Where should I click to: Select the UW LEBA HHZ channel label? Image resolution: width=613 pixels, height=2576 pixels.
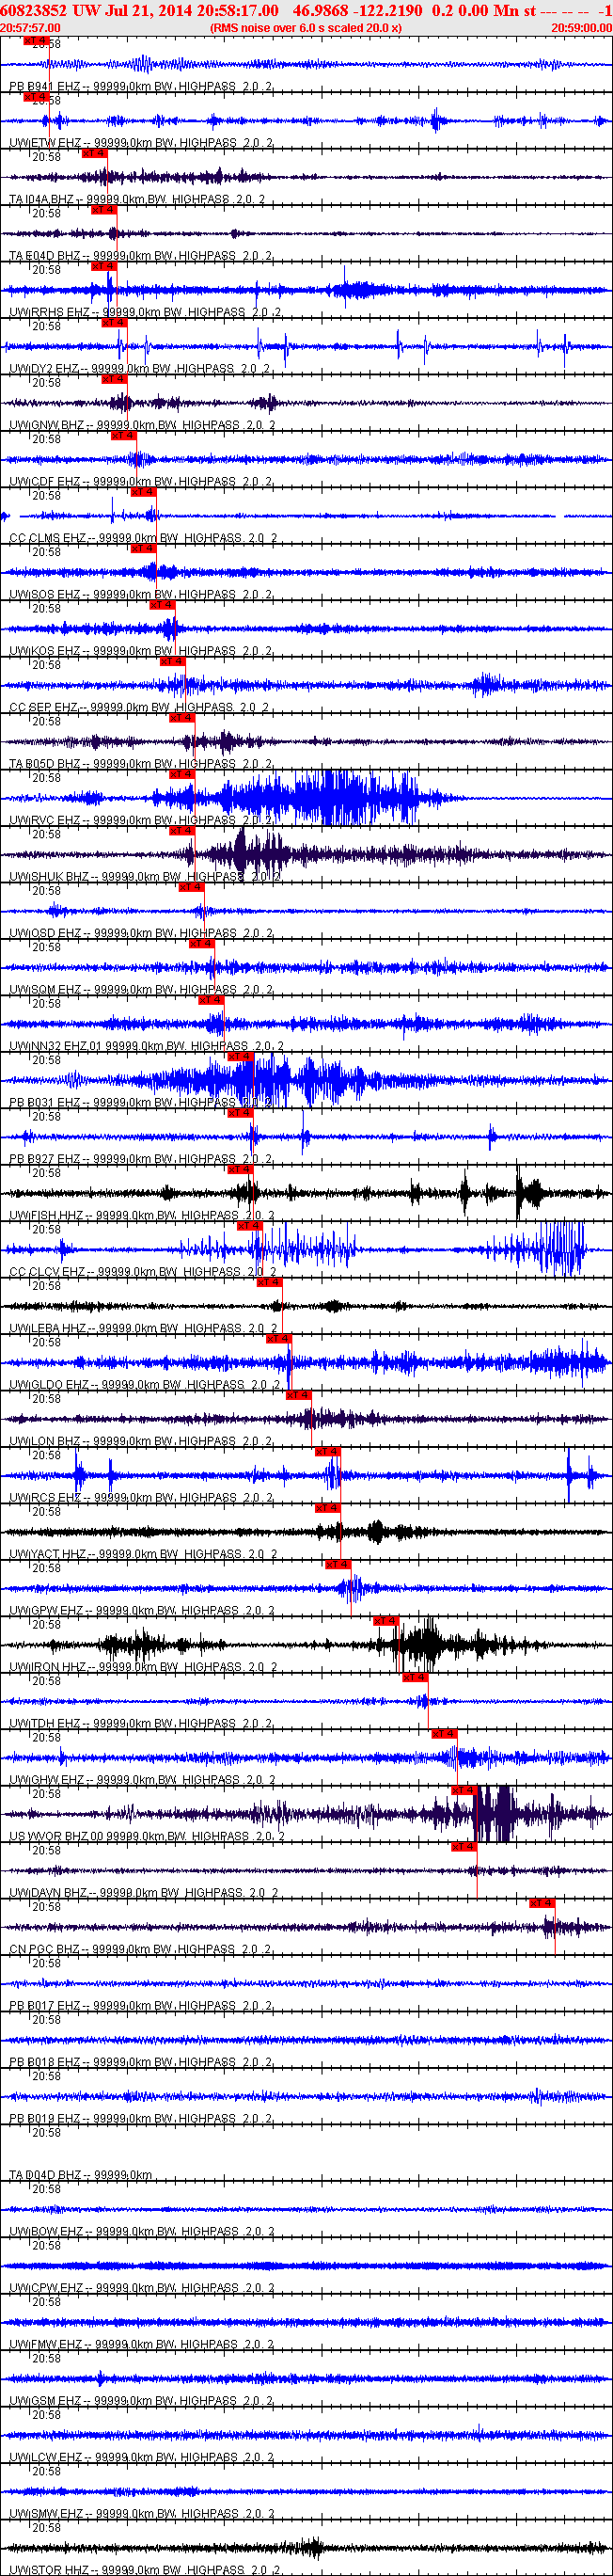point(48,1328)
